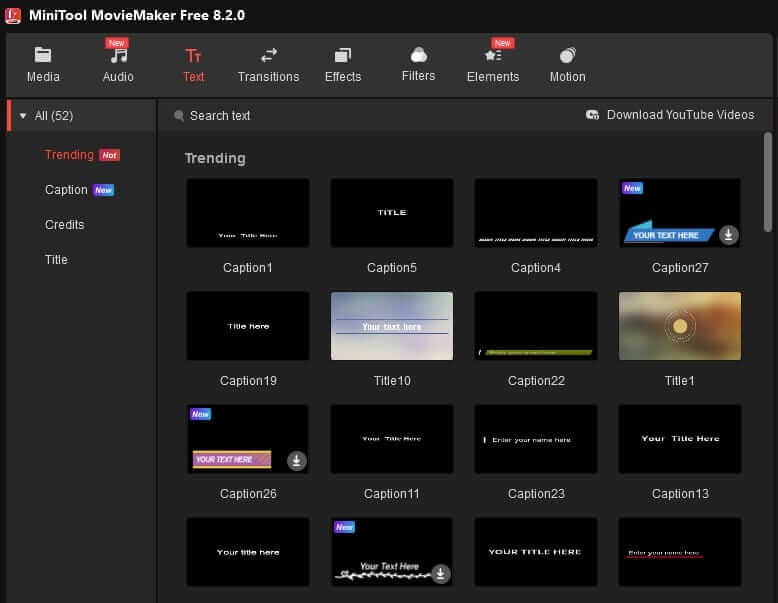The width and height of the screenshot is (778, 603).
Task: Pick the Title1 text template
Action: tap(680, 326)
